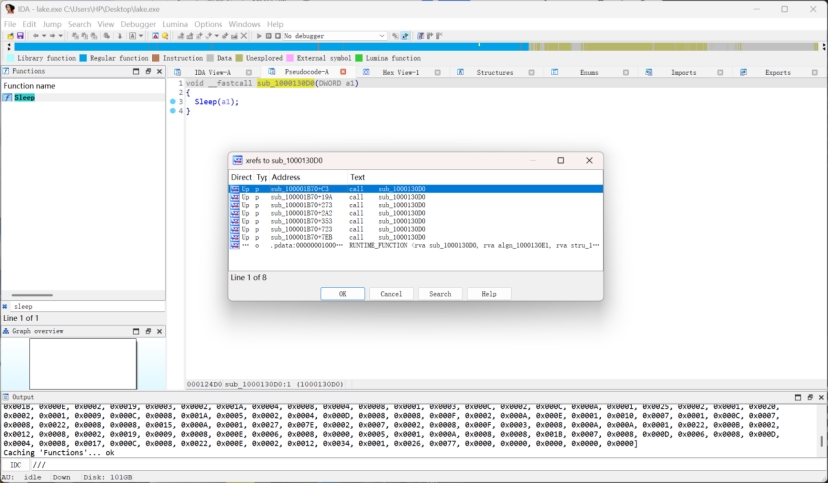Close the Output panel
Image resolution: width=828 pixels, height=483 pixels.
(x=821, y=397)
